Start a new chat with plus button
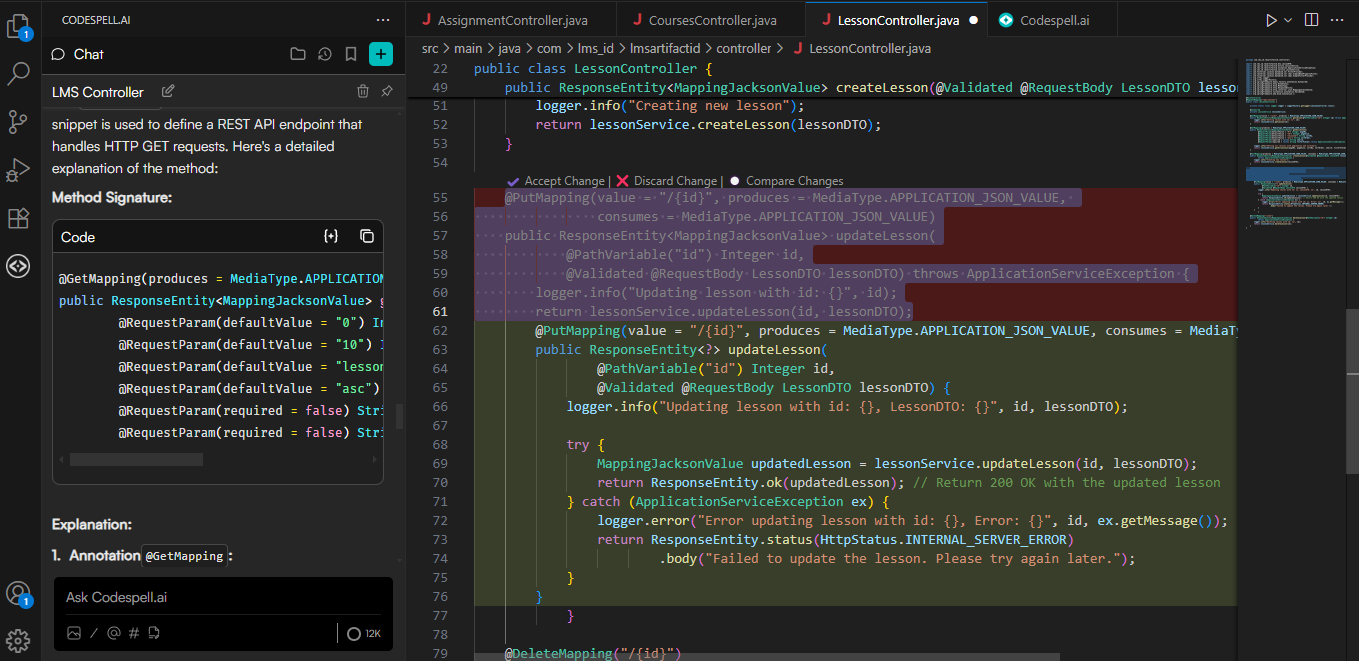Screen dimensions: 1359x661 coord(381,54)
